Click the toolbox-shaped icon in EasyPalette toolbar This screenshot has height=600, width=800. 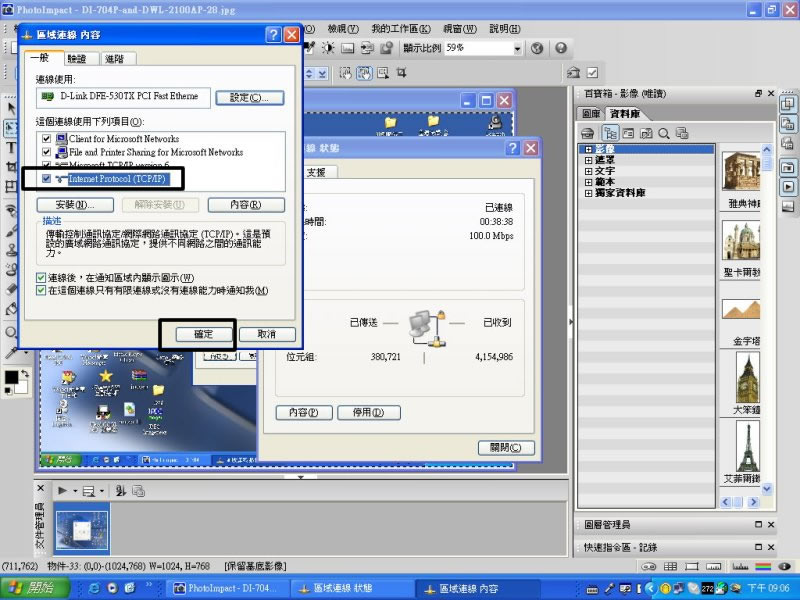pos(588,134)
